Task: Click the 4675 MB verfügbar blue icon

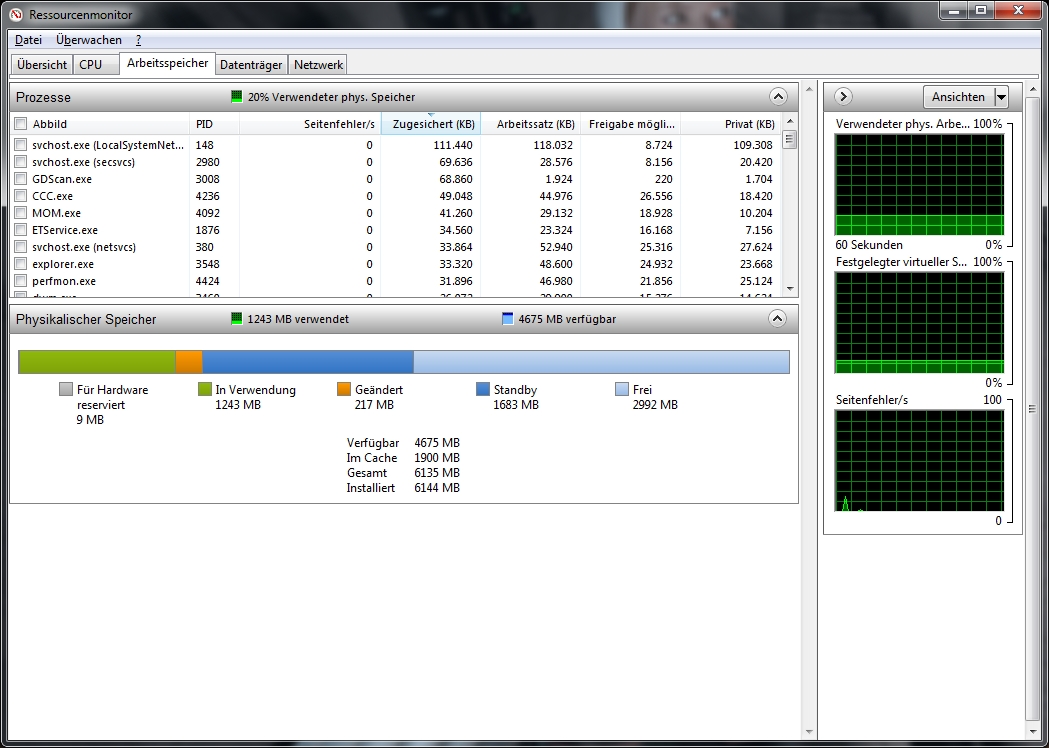Action: (507, 319)
